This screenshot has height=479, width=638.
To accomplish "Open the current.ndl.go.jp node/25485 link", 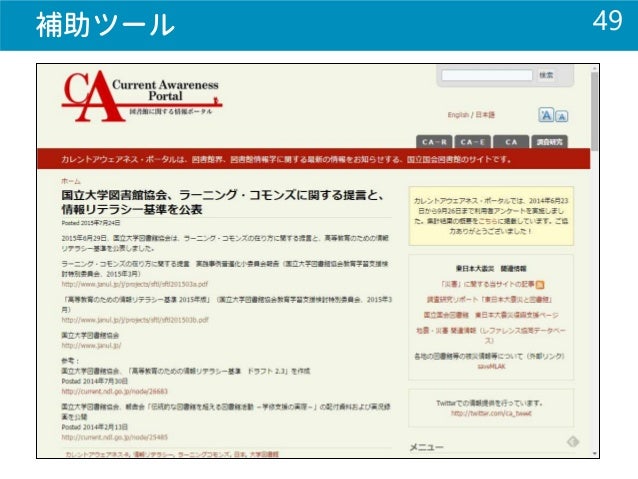I will 114,437.
